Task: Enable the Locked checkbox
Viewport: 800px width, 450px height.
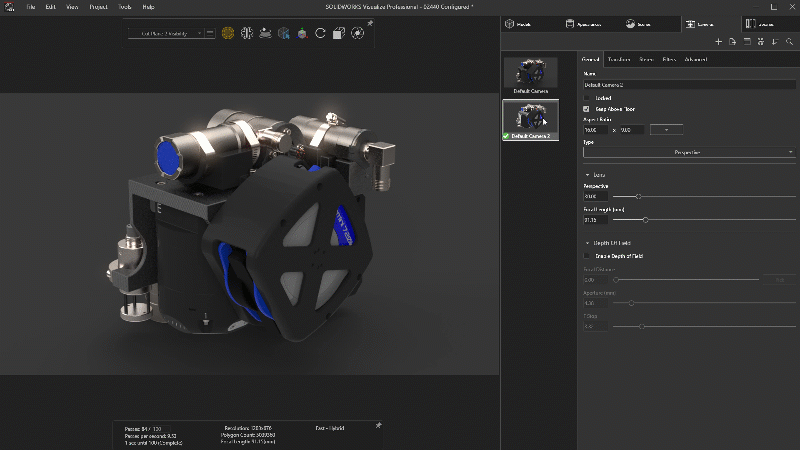Action: (587, 98)
